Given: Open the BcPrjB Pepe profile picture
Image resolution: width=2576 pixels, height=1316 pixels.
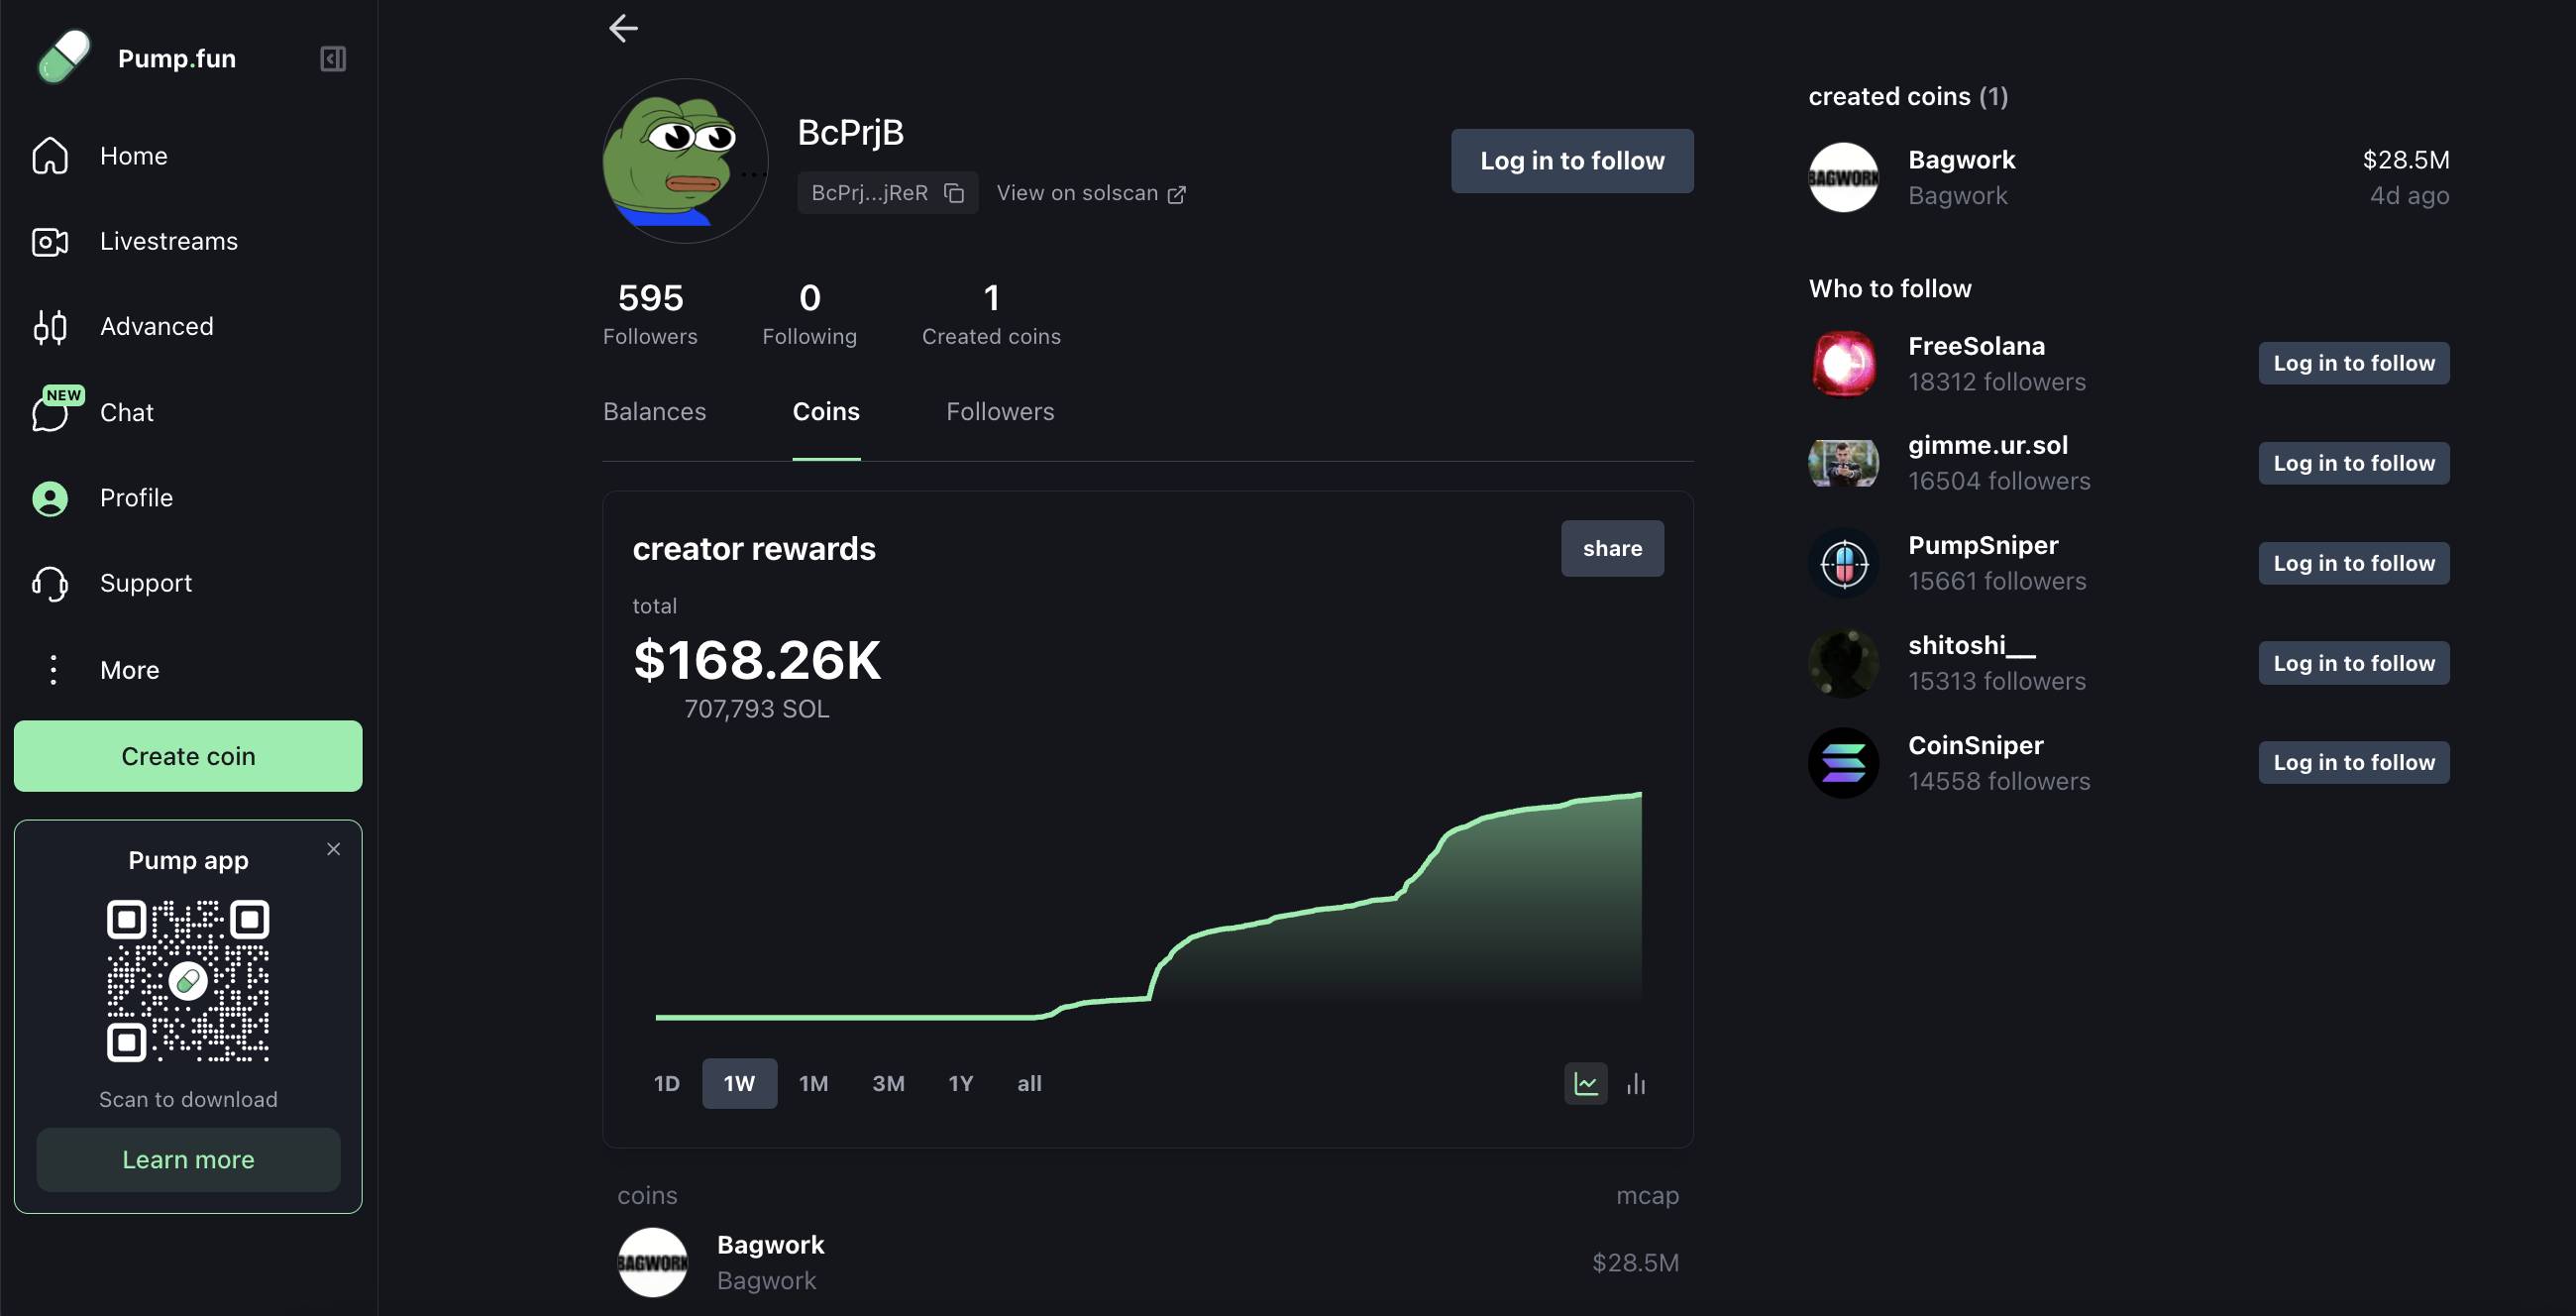Looking at the screenshot, I should pyautogui.click(x=685, y=161).
